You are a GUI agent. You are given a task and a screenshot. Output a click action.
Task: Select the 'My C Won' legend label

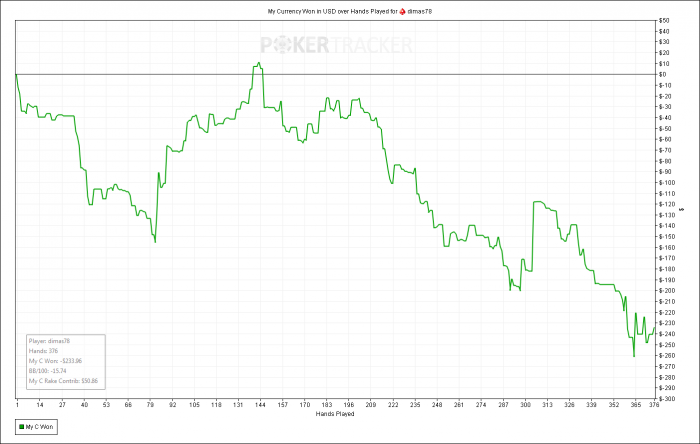click(x=39, y=427)
